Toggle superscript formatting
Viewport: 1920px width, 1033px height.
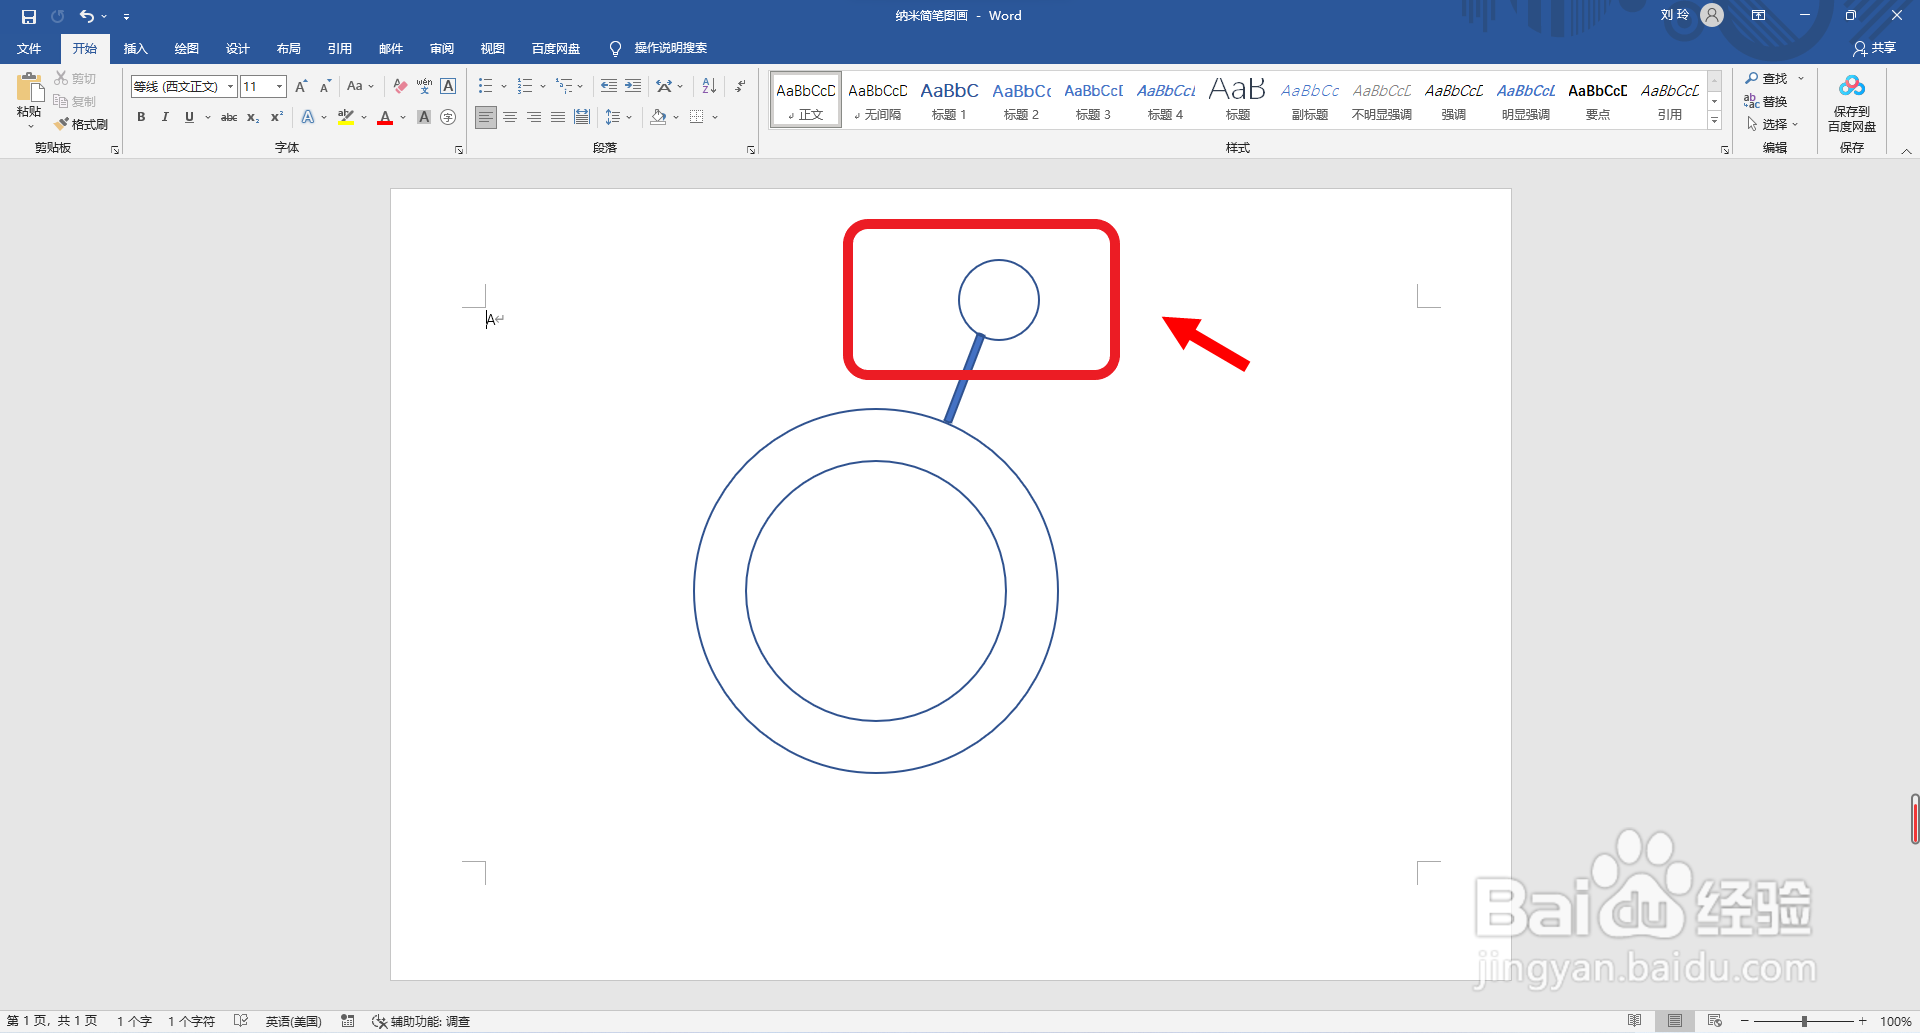coord(277,117)
